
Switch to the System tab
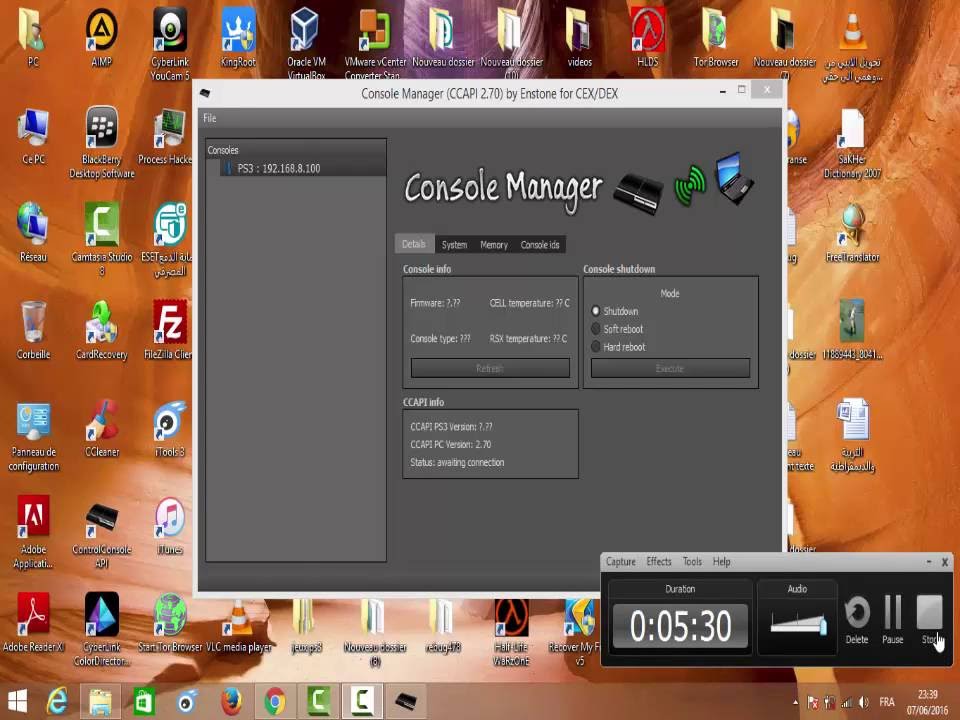[x=454, y=244]
